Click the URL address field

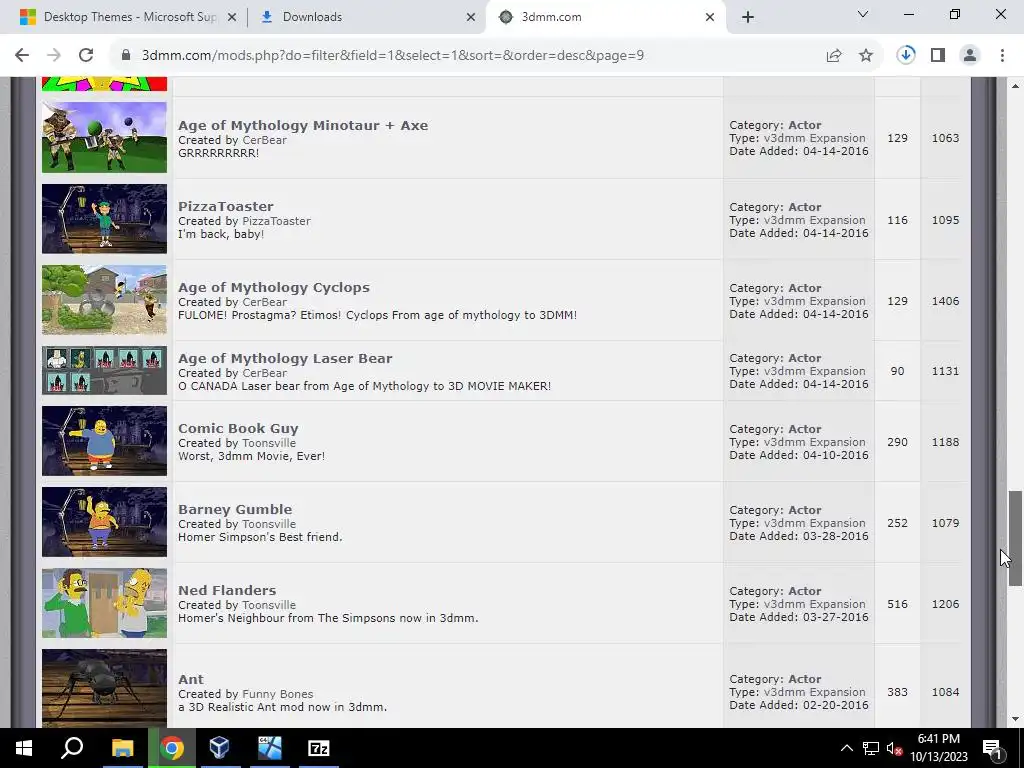click(470, 56)
